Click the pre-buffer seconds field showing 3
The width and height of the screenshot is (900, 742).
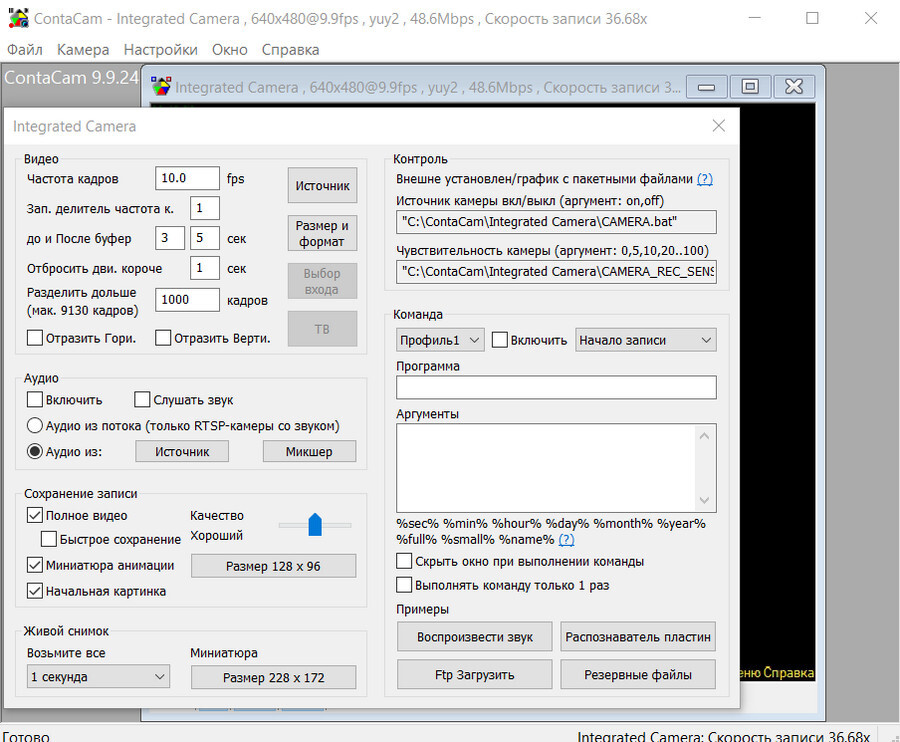click(170, 238)
